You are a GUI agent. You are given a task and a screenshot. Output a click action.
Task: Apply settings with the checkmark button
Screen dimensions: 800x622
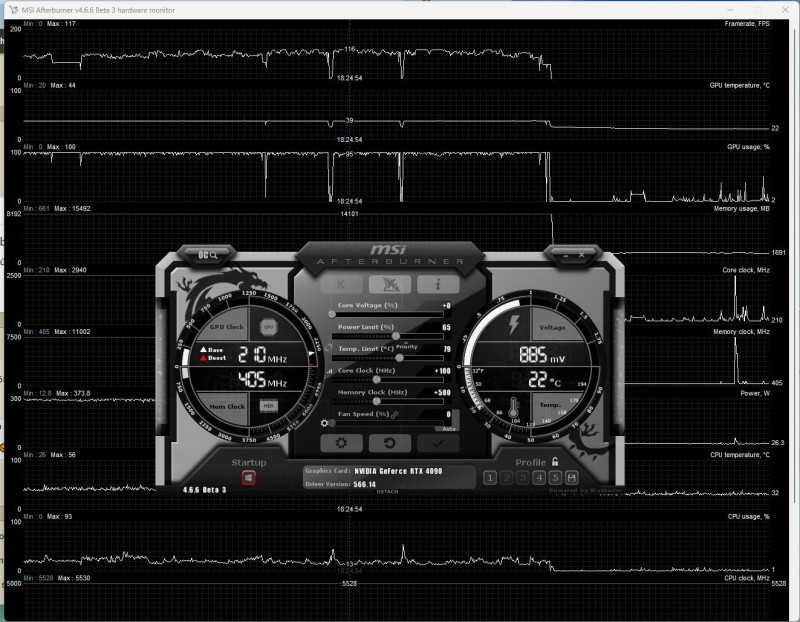pyautogui.click(x=438, y=443)
